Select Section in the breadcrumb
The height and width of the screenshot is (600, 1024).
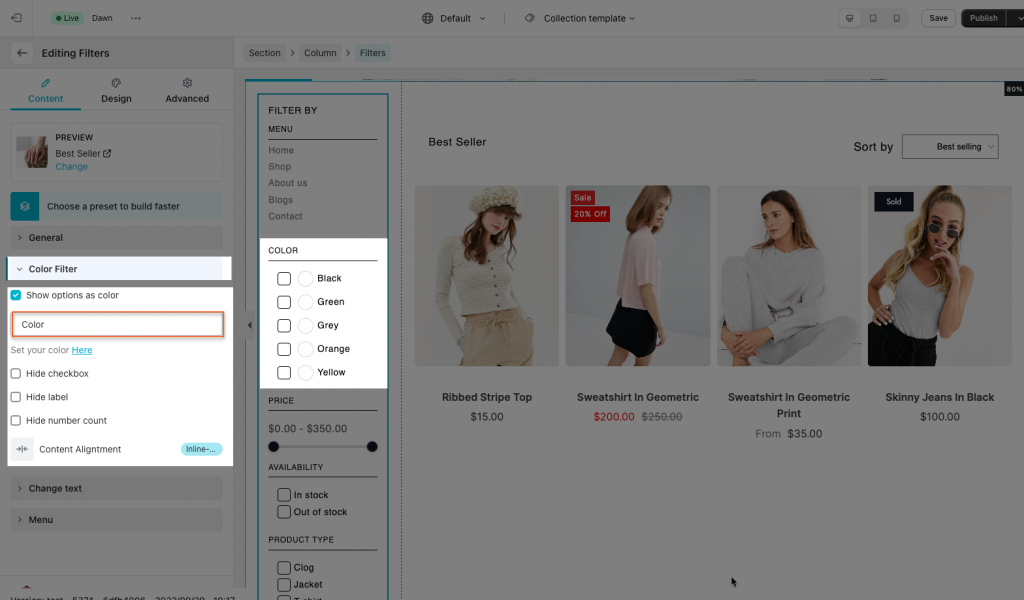264,53
